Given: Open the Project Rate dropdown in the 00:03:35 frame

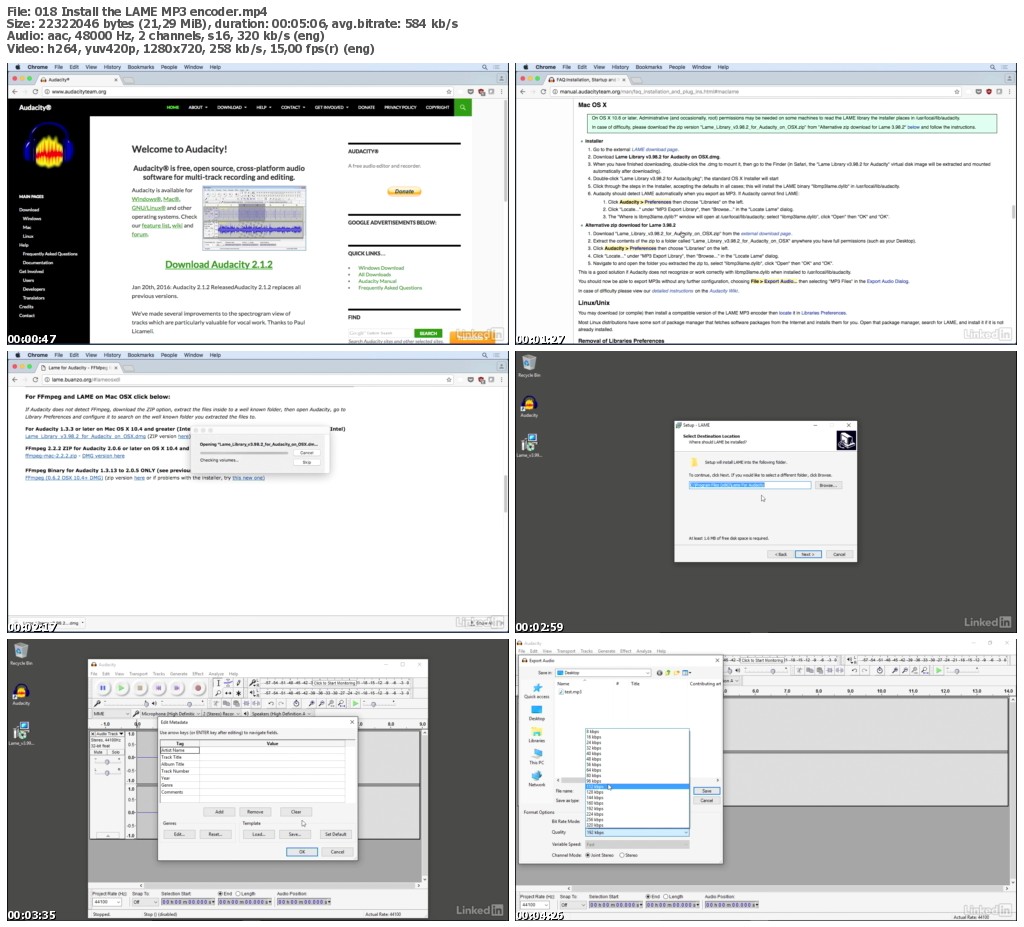Looking at the screenshot, I should click(x=107, y=902).
